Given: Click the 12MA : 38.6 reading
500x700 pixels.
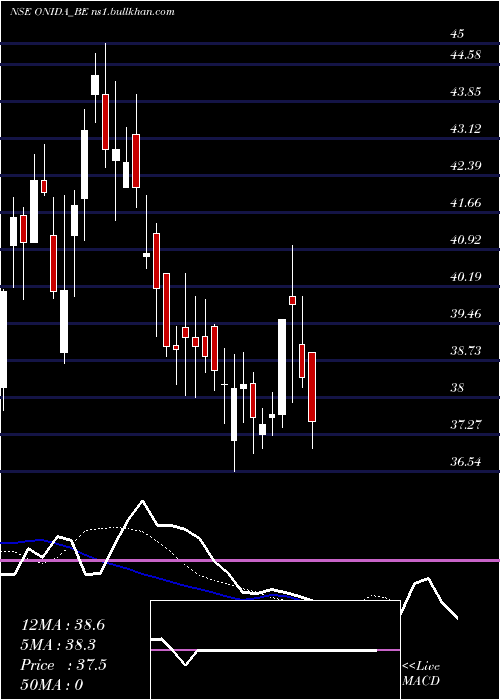Looking at the screenshot, I should pyautogui.click(x=63, y=625).
